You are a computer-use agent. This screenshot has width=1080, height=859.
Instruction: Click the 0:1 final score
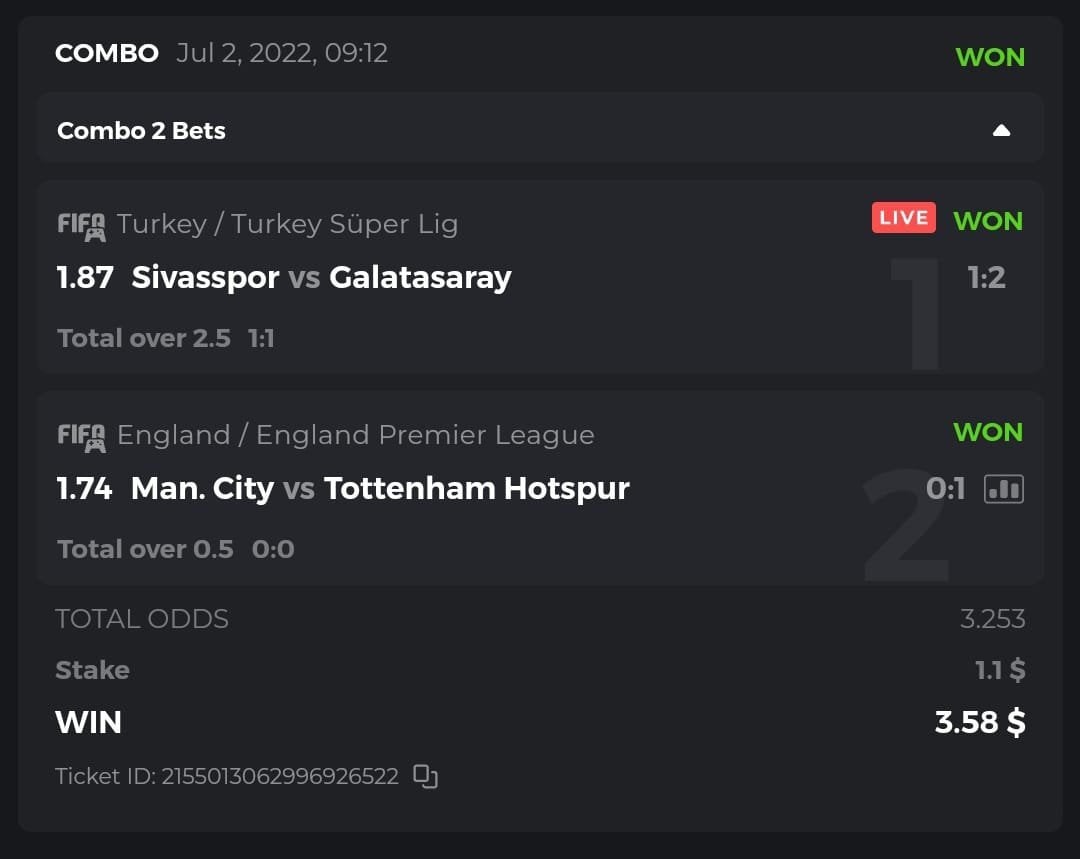coord(946,488)
